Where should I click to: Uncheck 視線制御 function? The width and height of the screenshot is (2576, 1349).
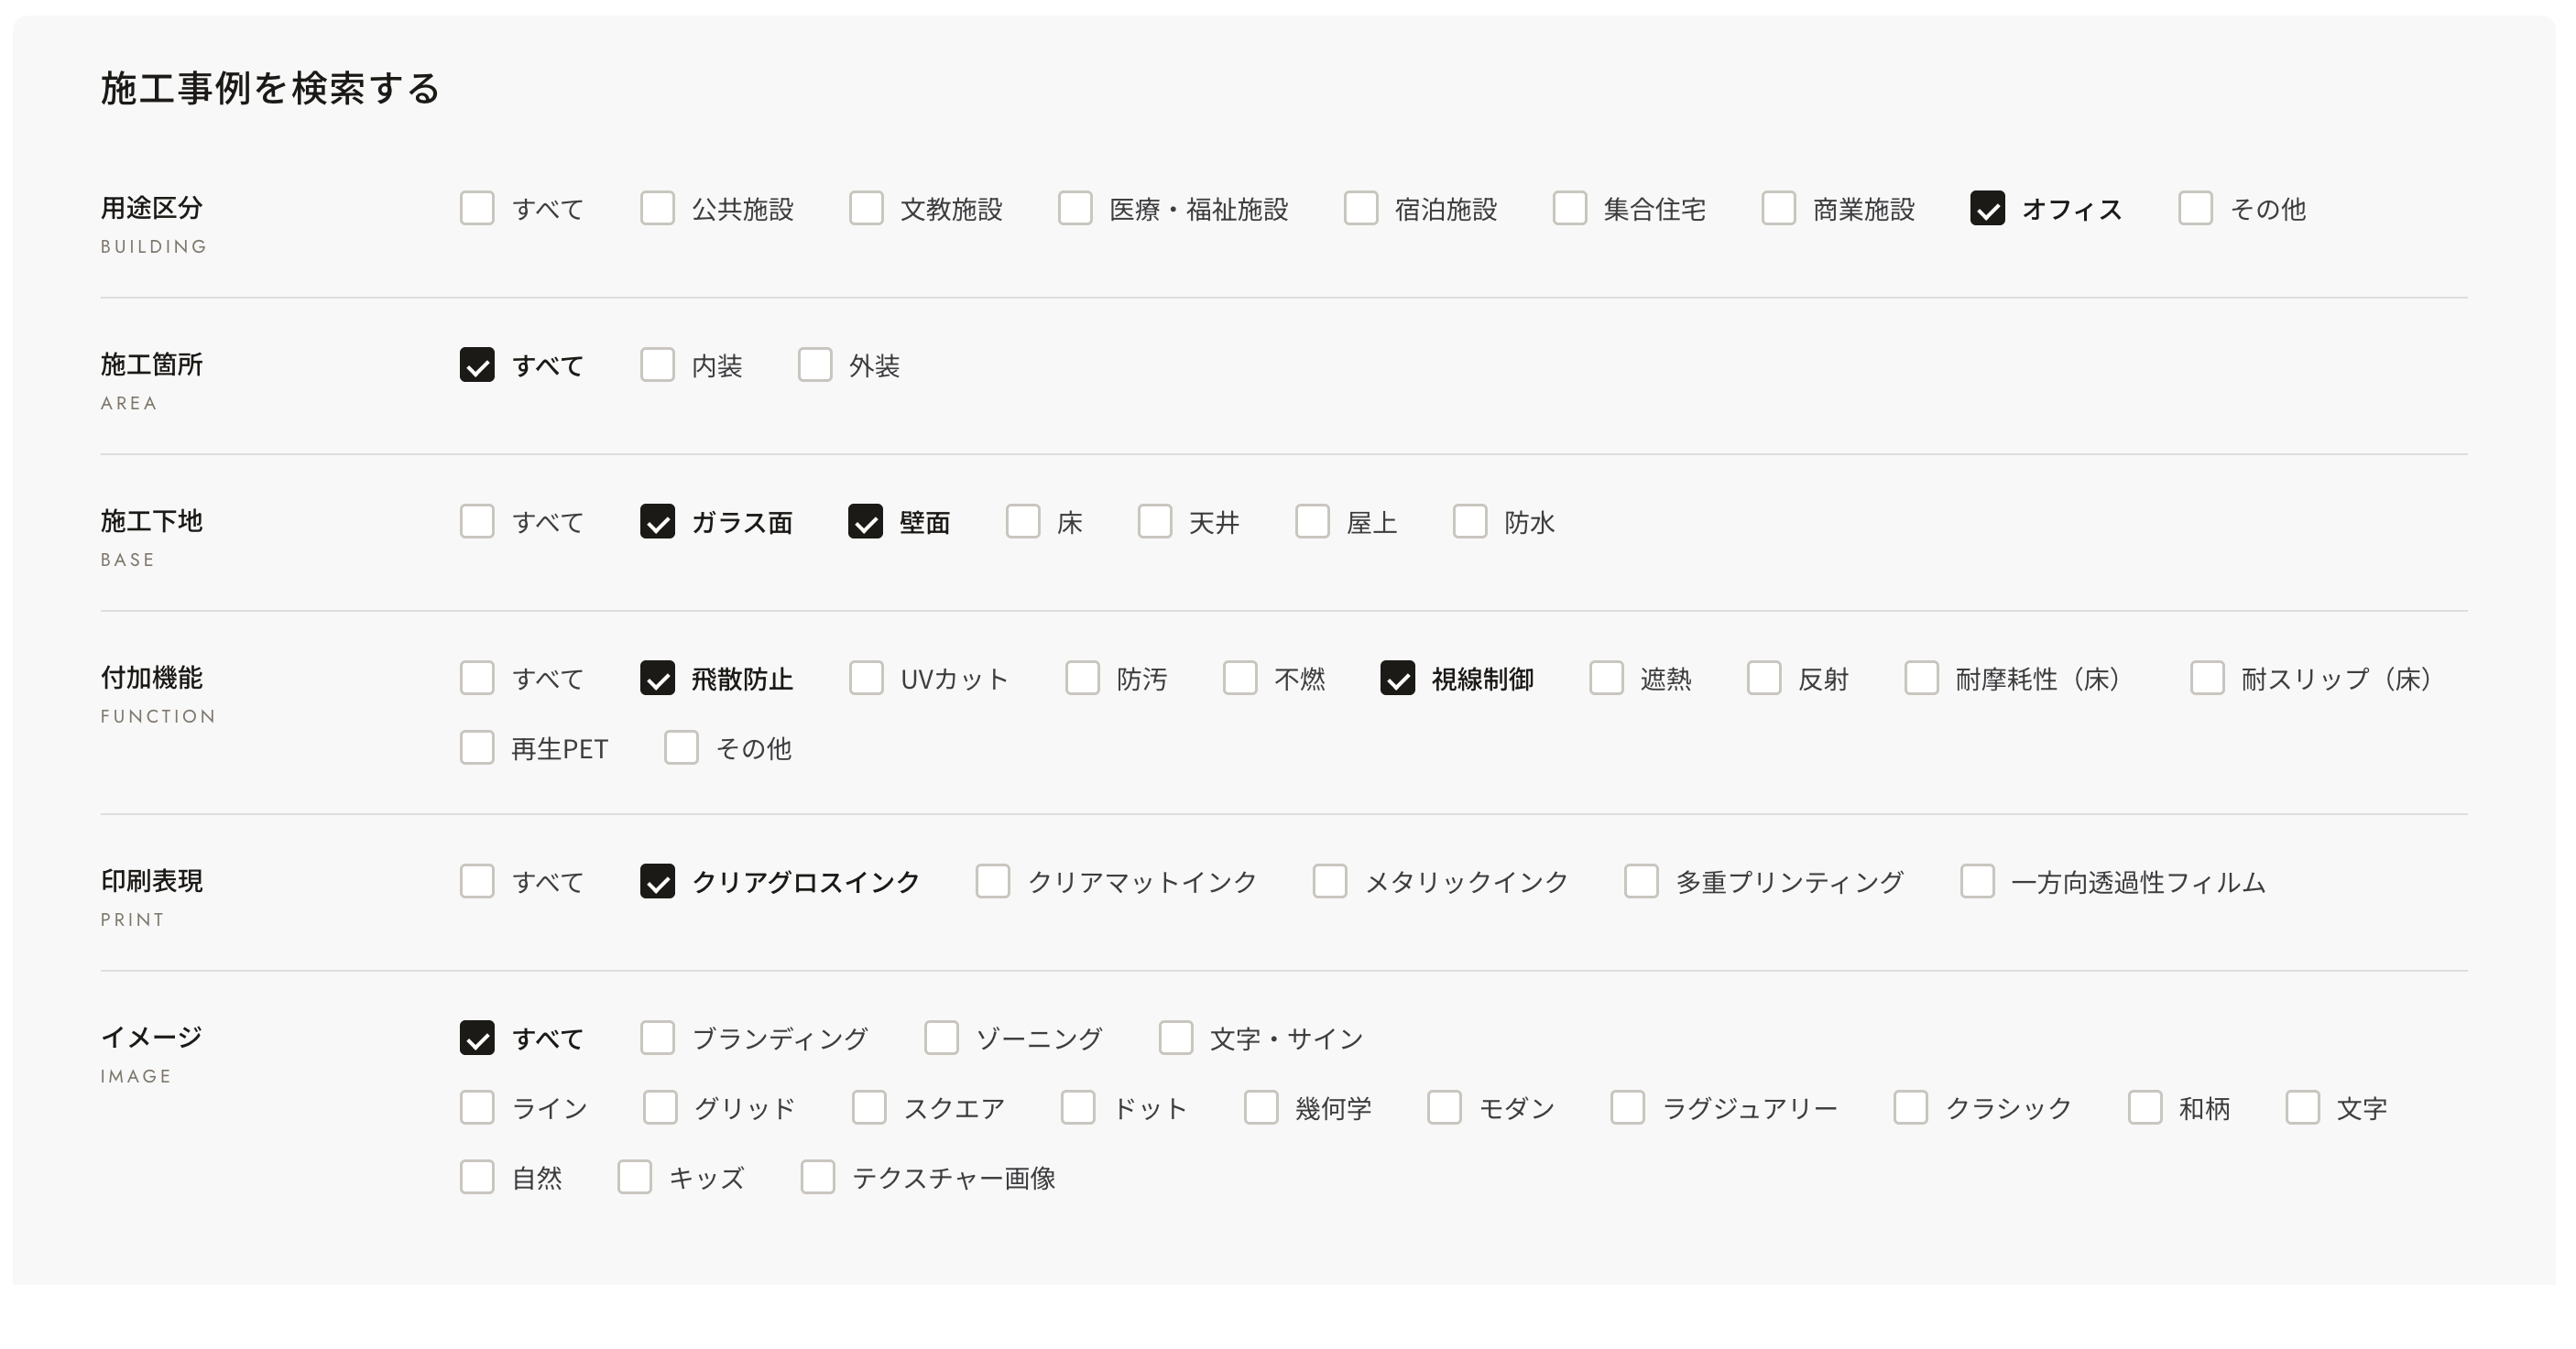(x=1398, y=678)
